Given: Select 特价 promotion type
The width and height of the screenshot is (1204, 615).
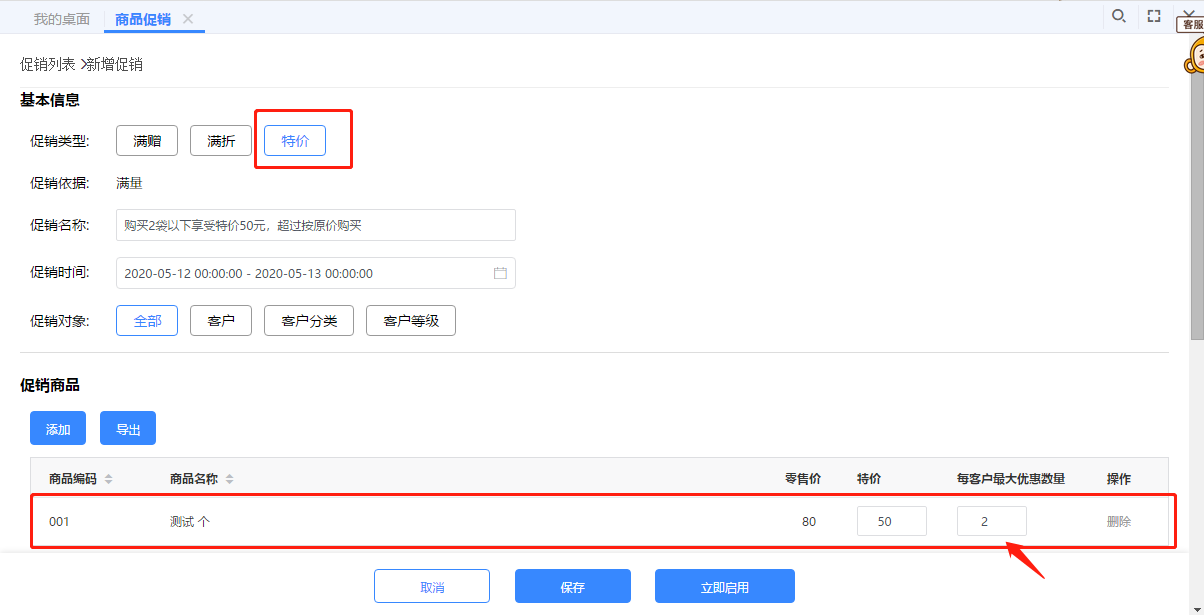Looking at the screenshot, I should (x=295, y=141).
